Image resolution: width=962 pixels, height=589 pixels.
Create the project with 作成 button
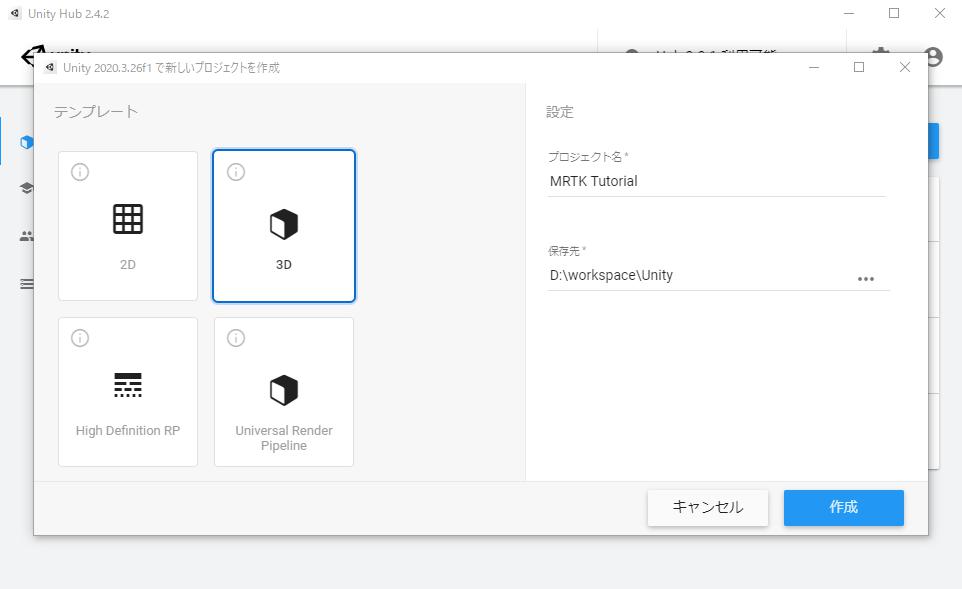click(x=844, y=507)
